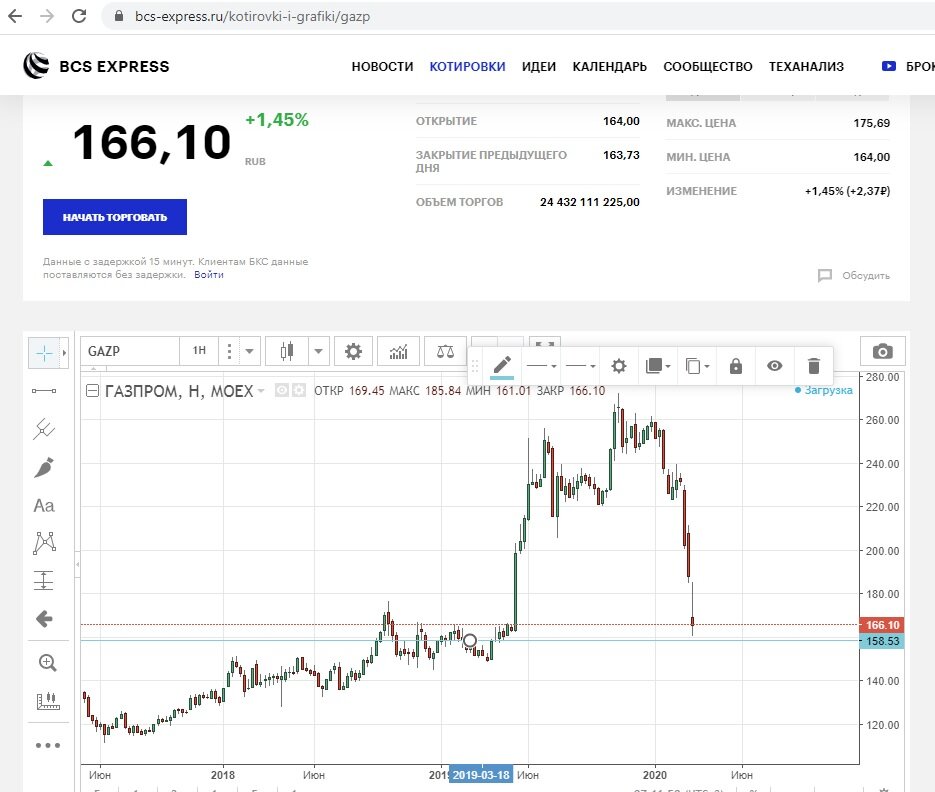Toggle drawing visibility with eye icon
935x792 pixels.
(775, 366)
